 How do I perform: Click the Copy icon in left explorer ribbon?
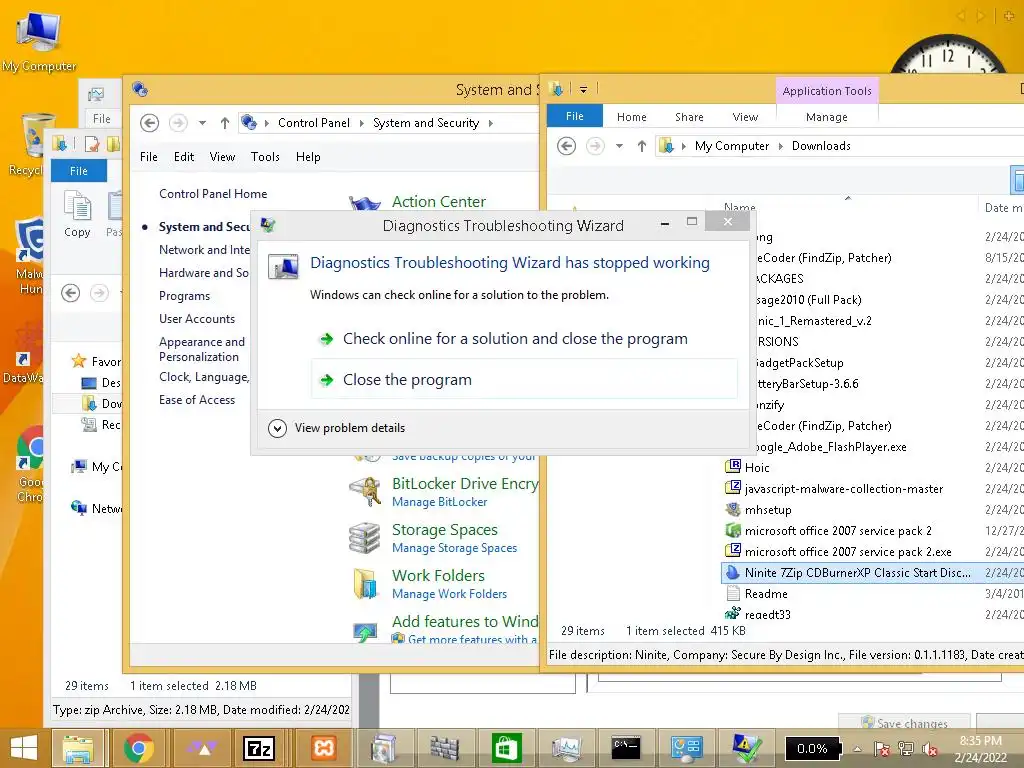(x=77, y=214)
